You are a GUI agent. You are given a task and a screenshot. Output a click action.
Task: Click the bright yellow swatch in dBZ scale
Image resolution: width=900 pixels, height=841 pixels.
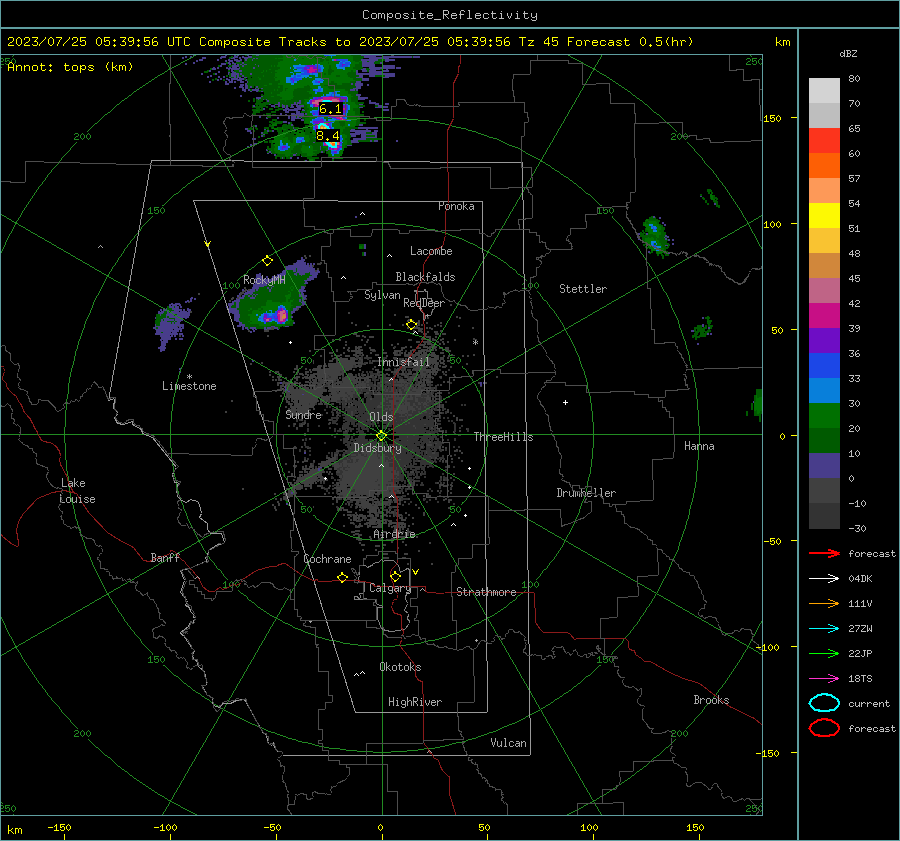[x=824, y=215]
